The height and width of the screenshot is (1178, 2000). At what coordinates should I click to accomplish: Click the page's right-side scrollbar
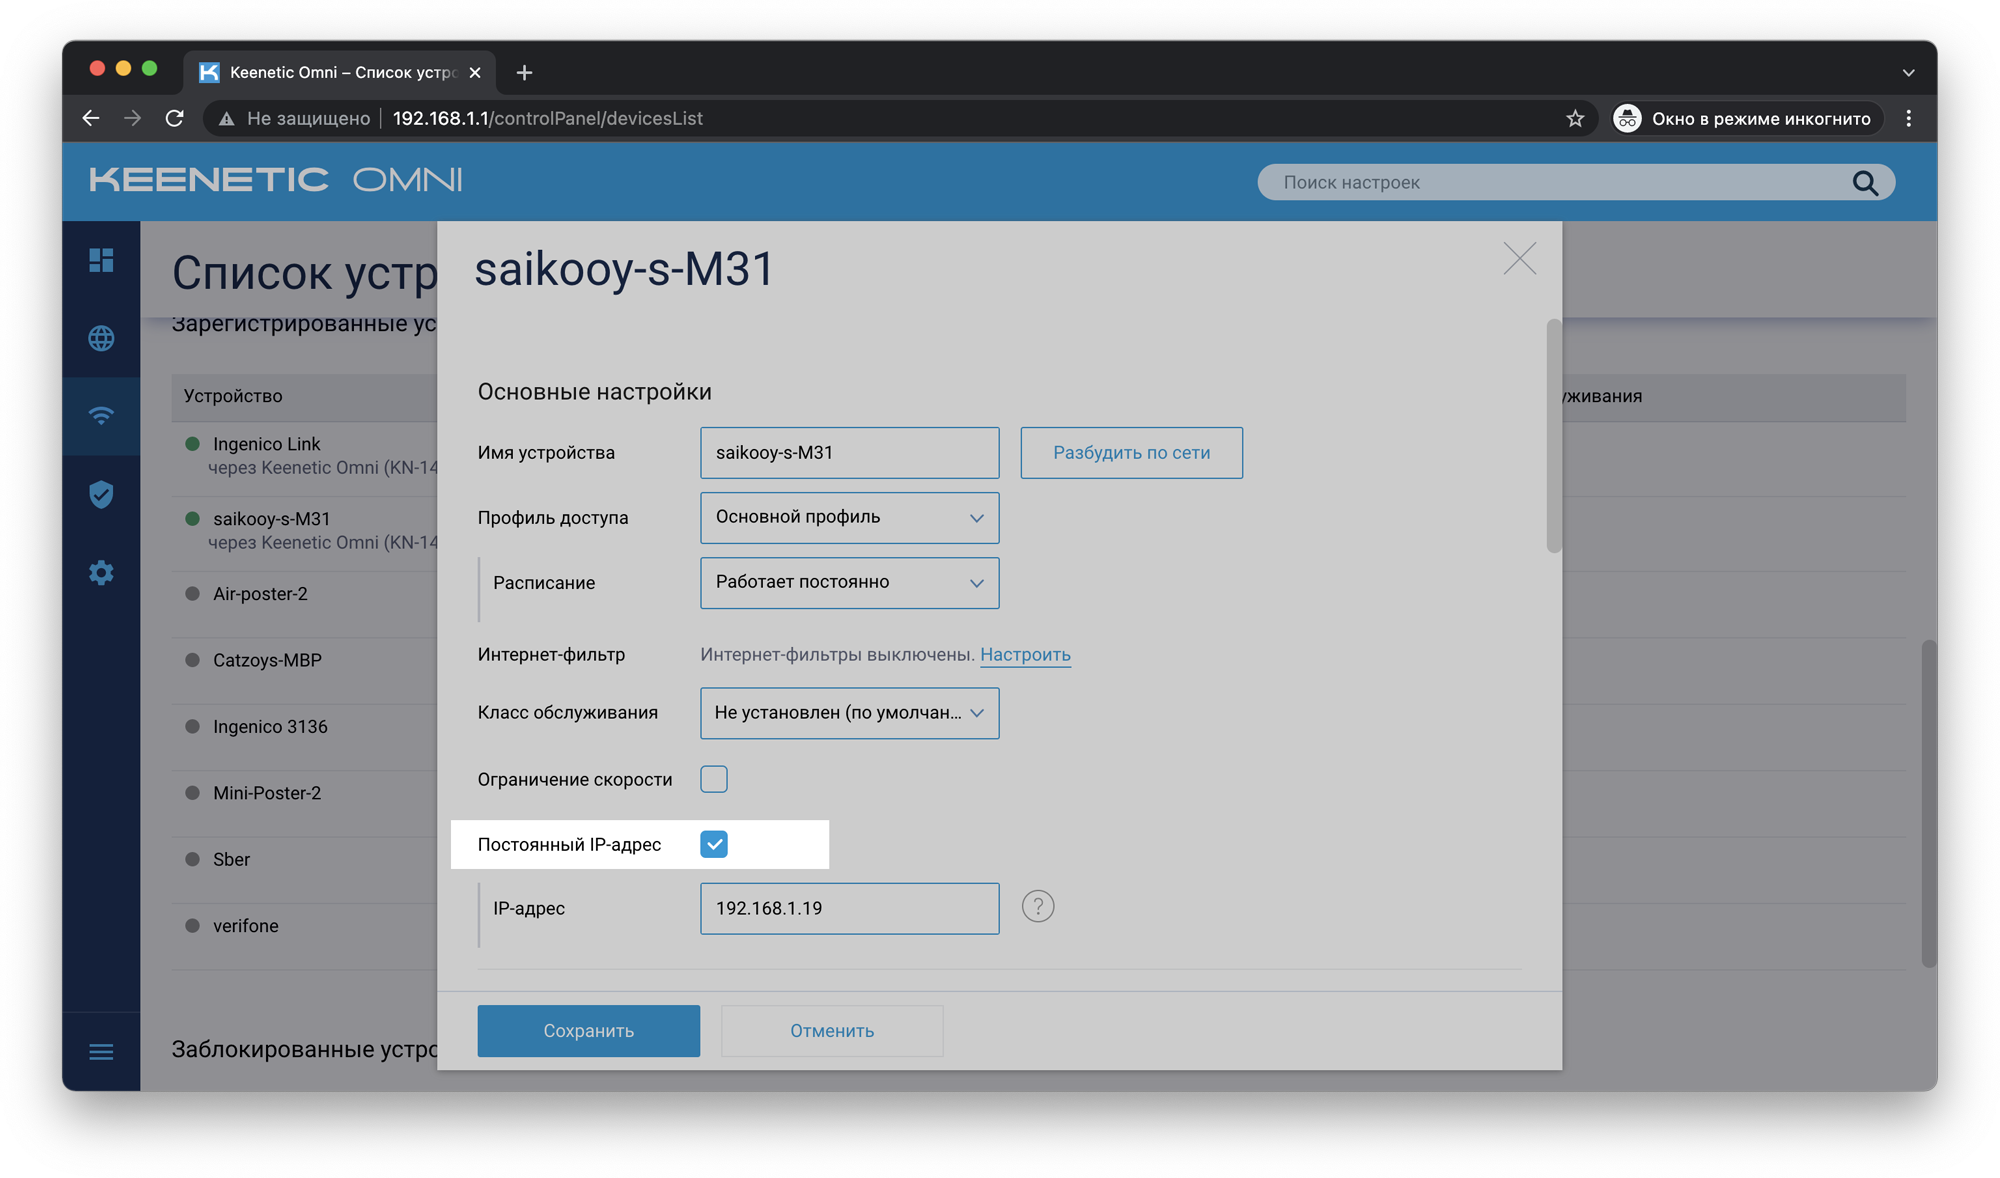pyautogui.click(x=1928, y=803)
